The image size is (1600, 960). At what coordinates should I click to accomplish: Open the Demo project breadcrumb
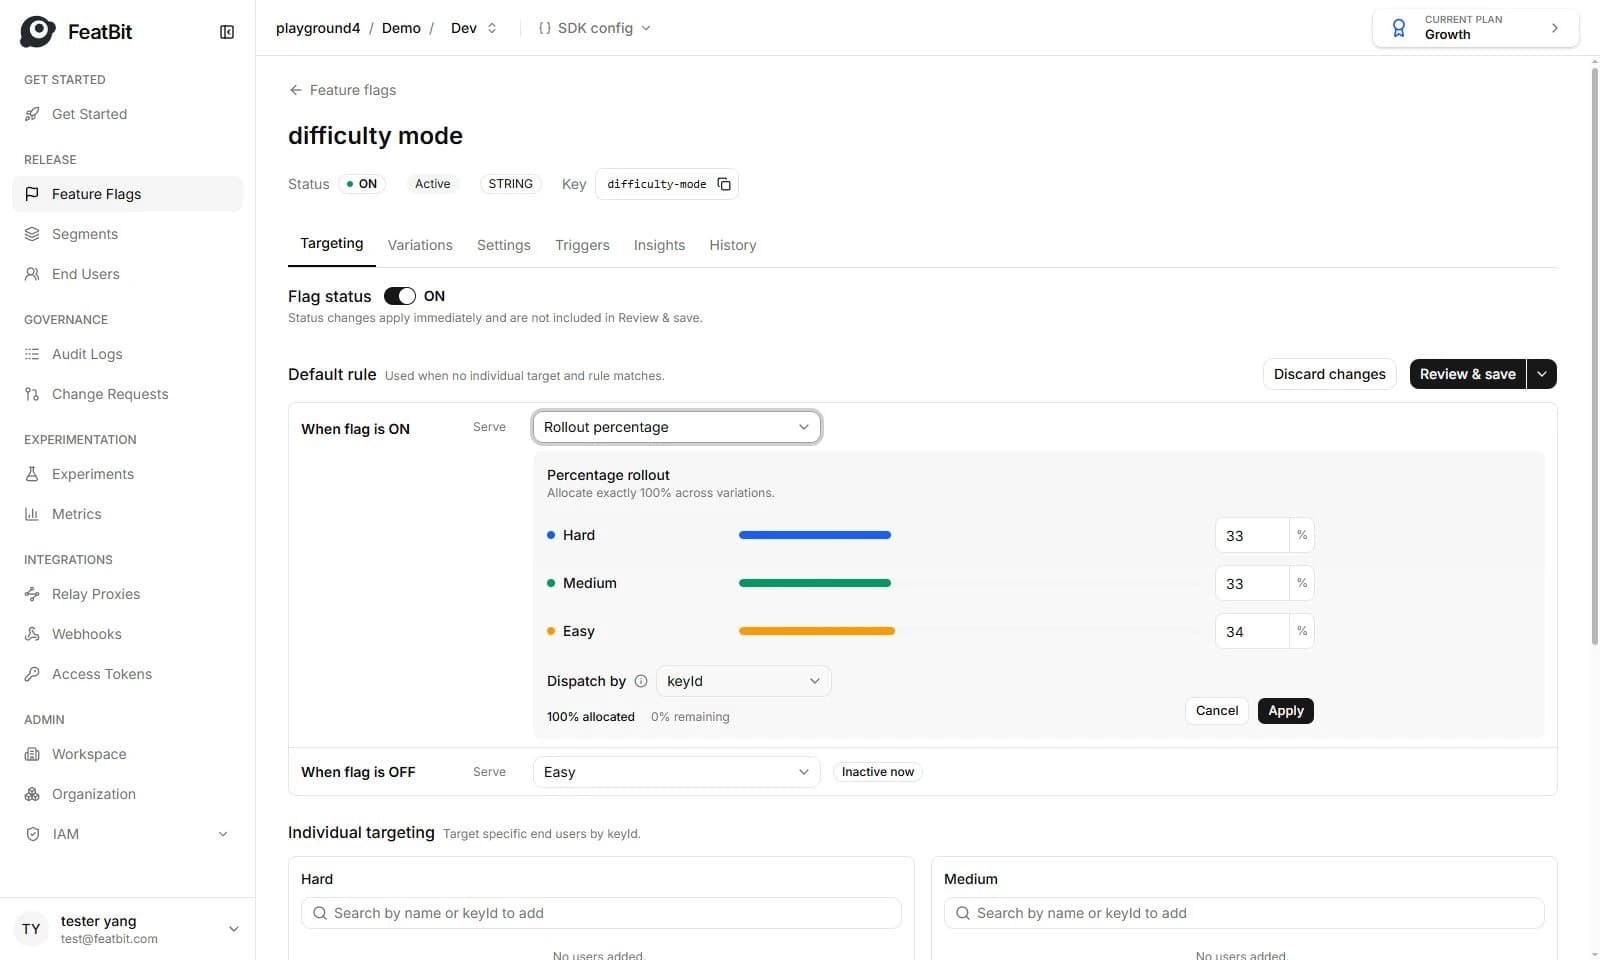click(x=401, y=28)
